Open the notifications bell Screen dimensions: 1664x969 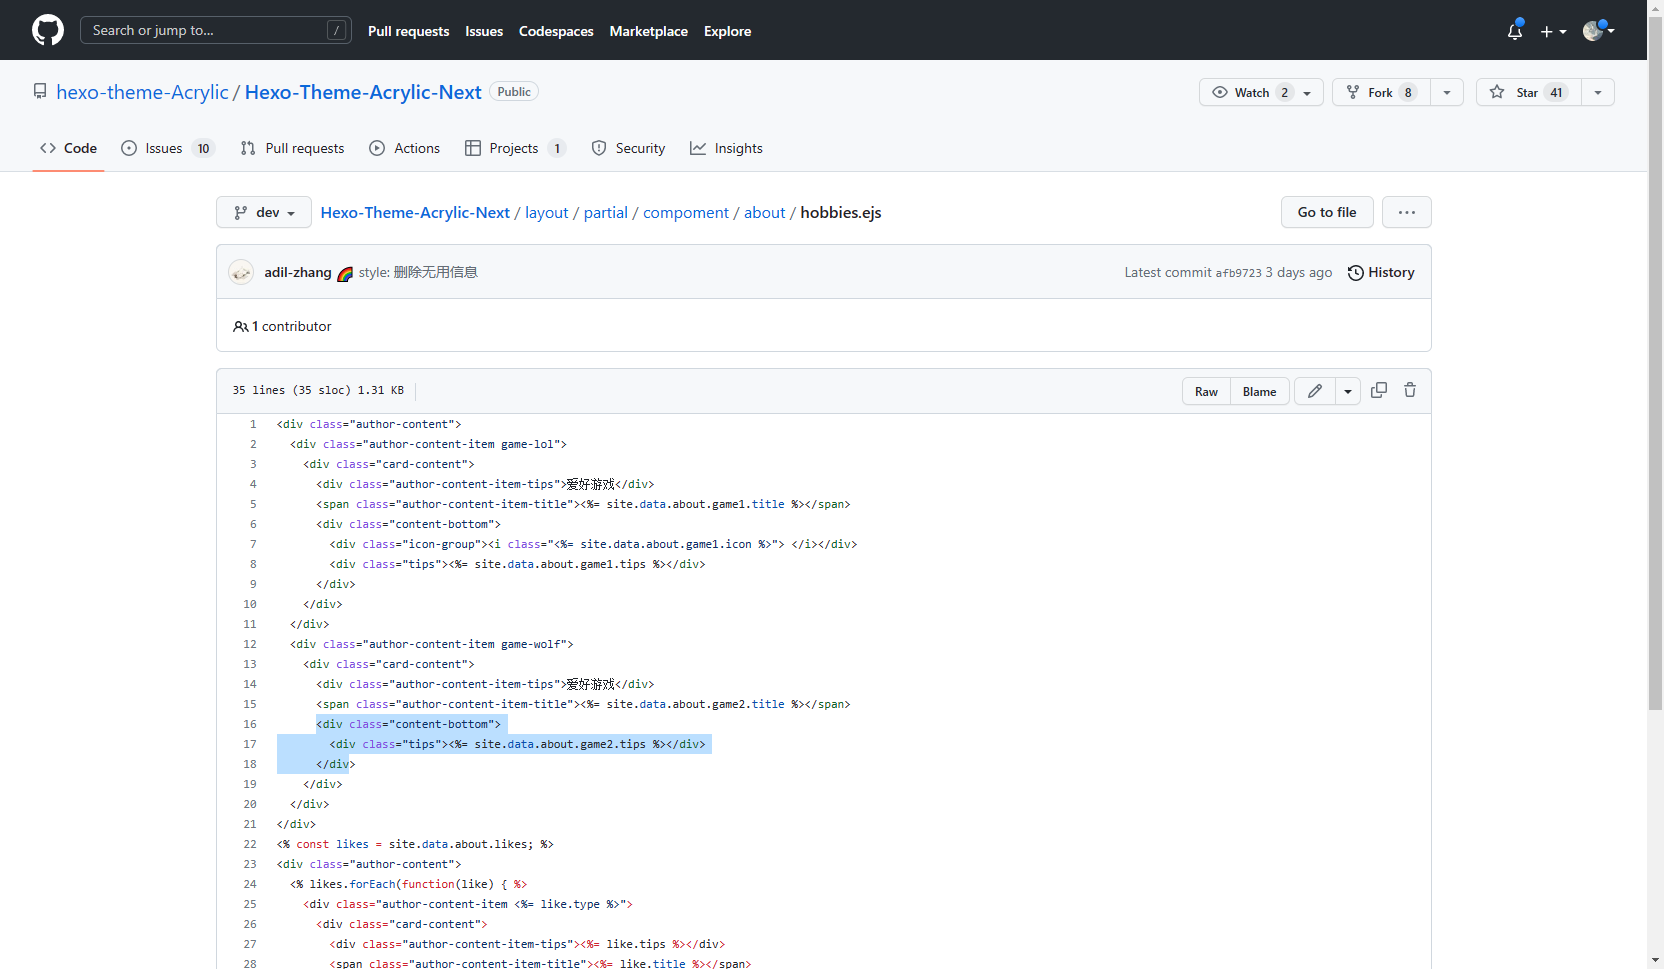[x=1515, y=31]
